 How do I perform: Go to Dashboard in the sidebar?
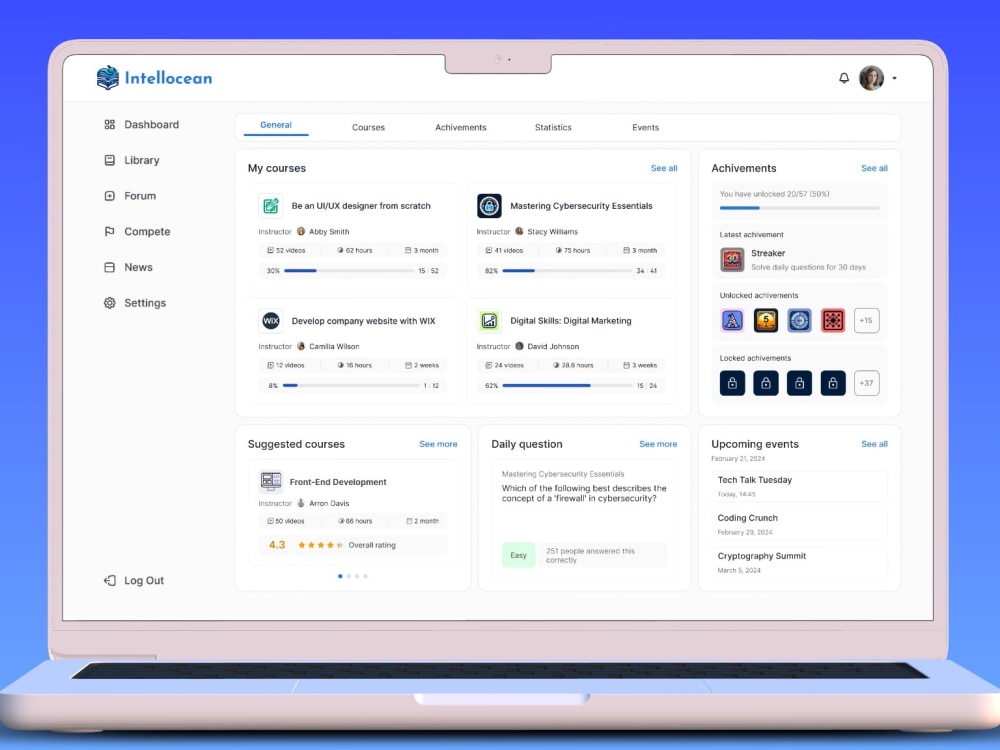142,124
